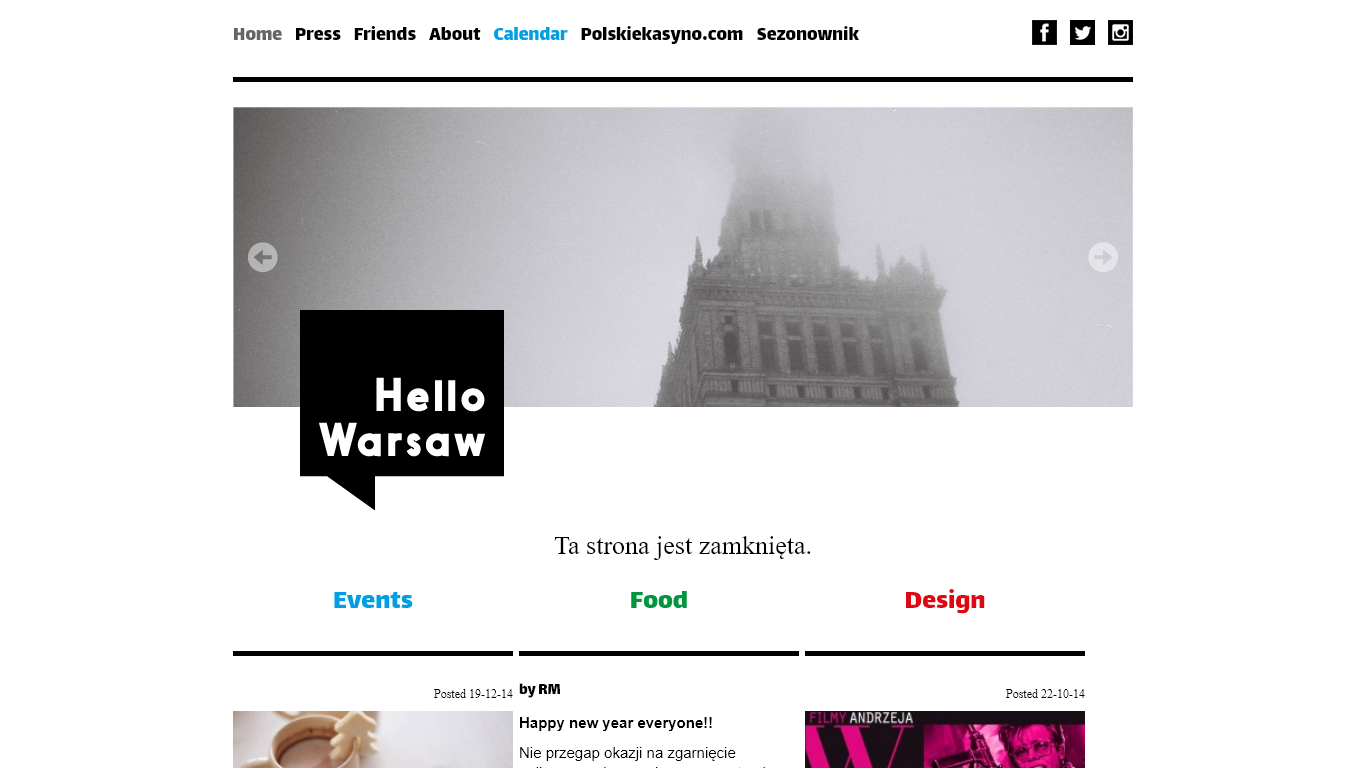
Task: Open the Instagram icon link
Action: coord(1120,33)
